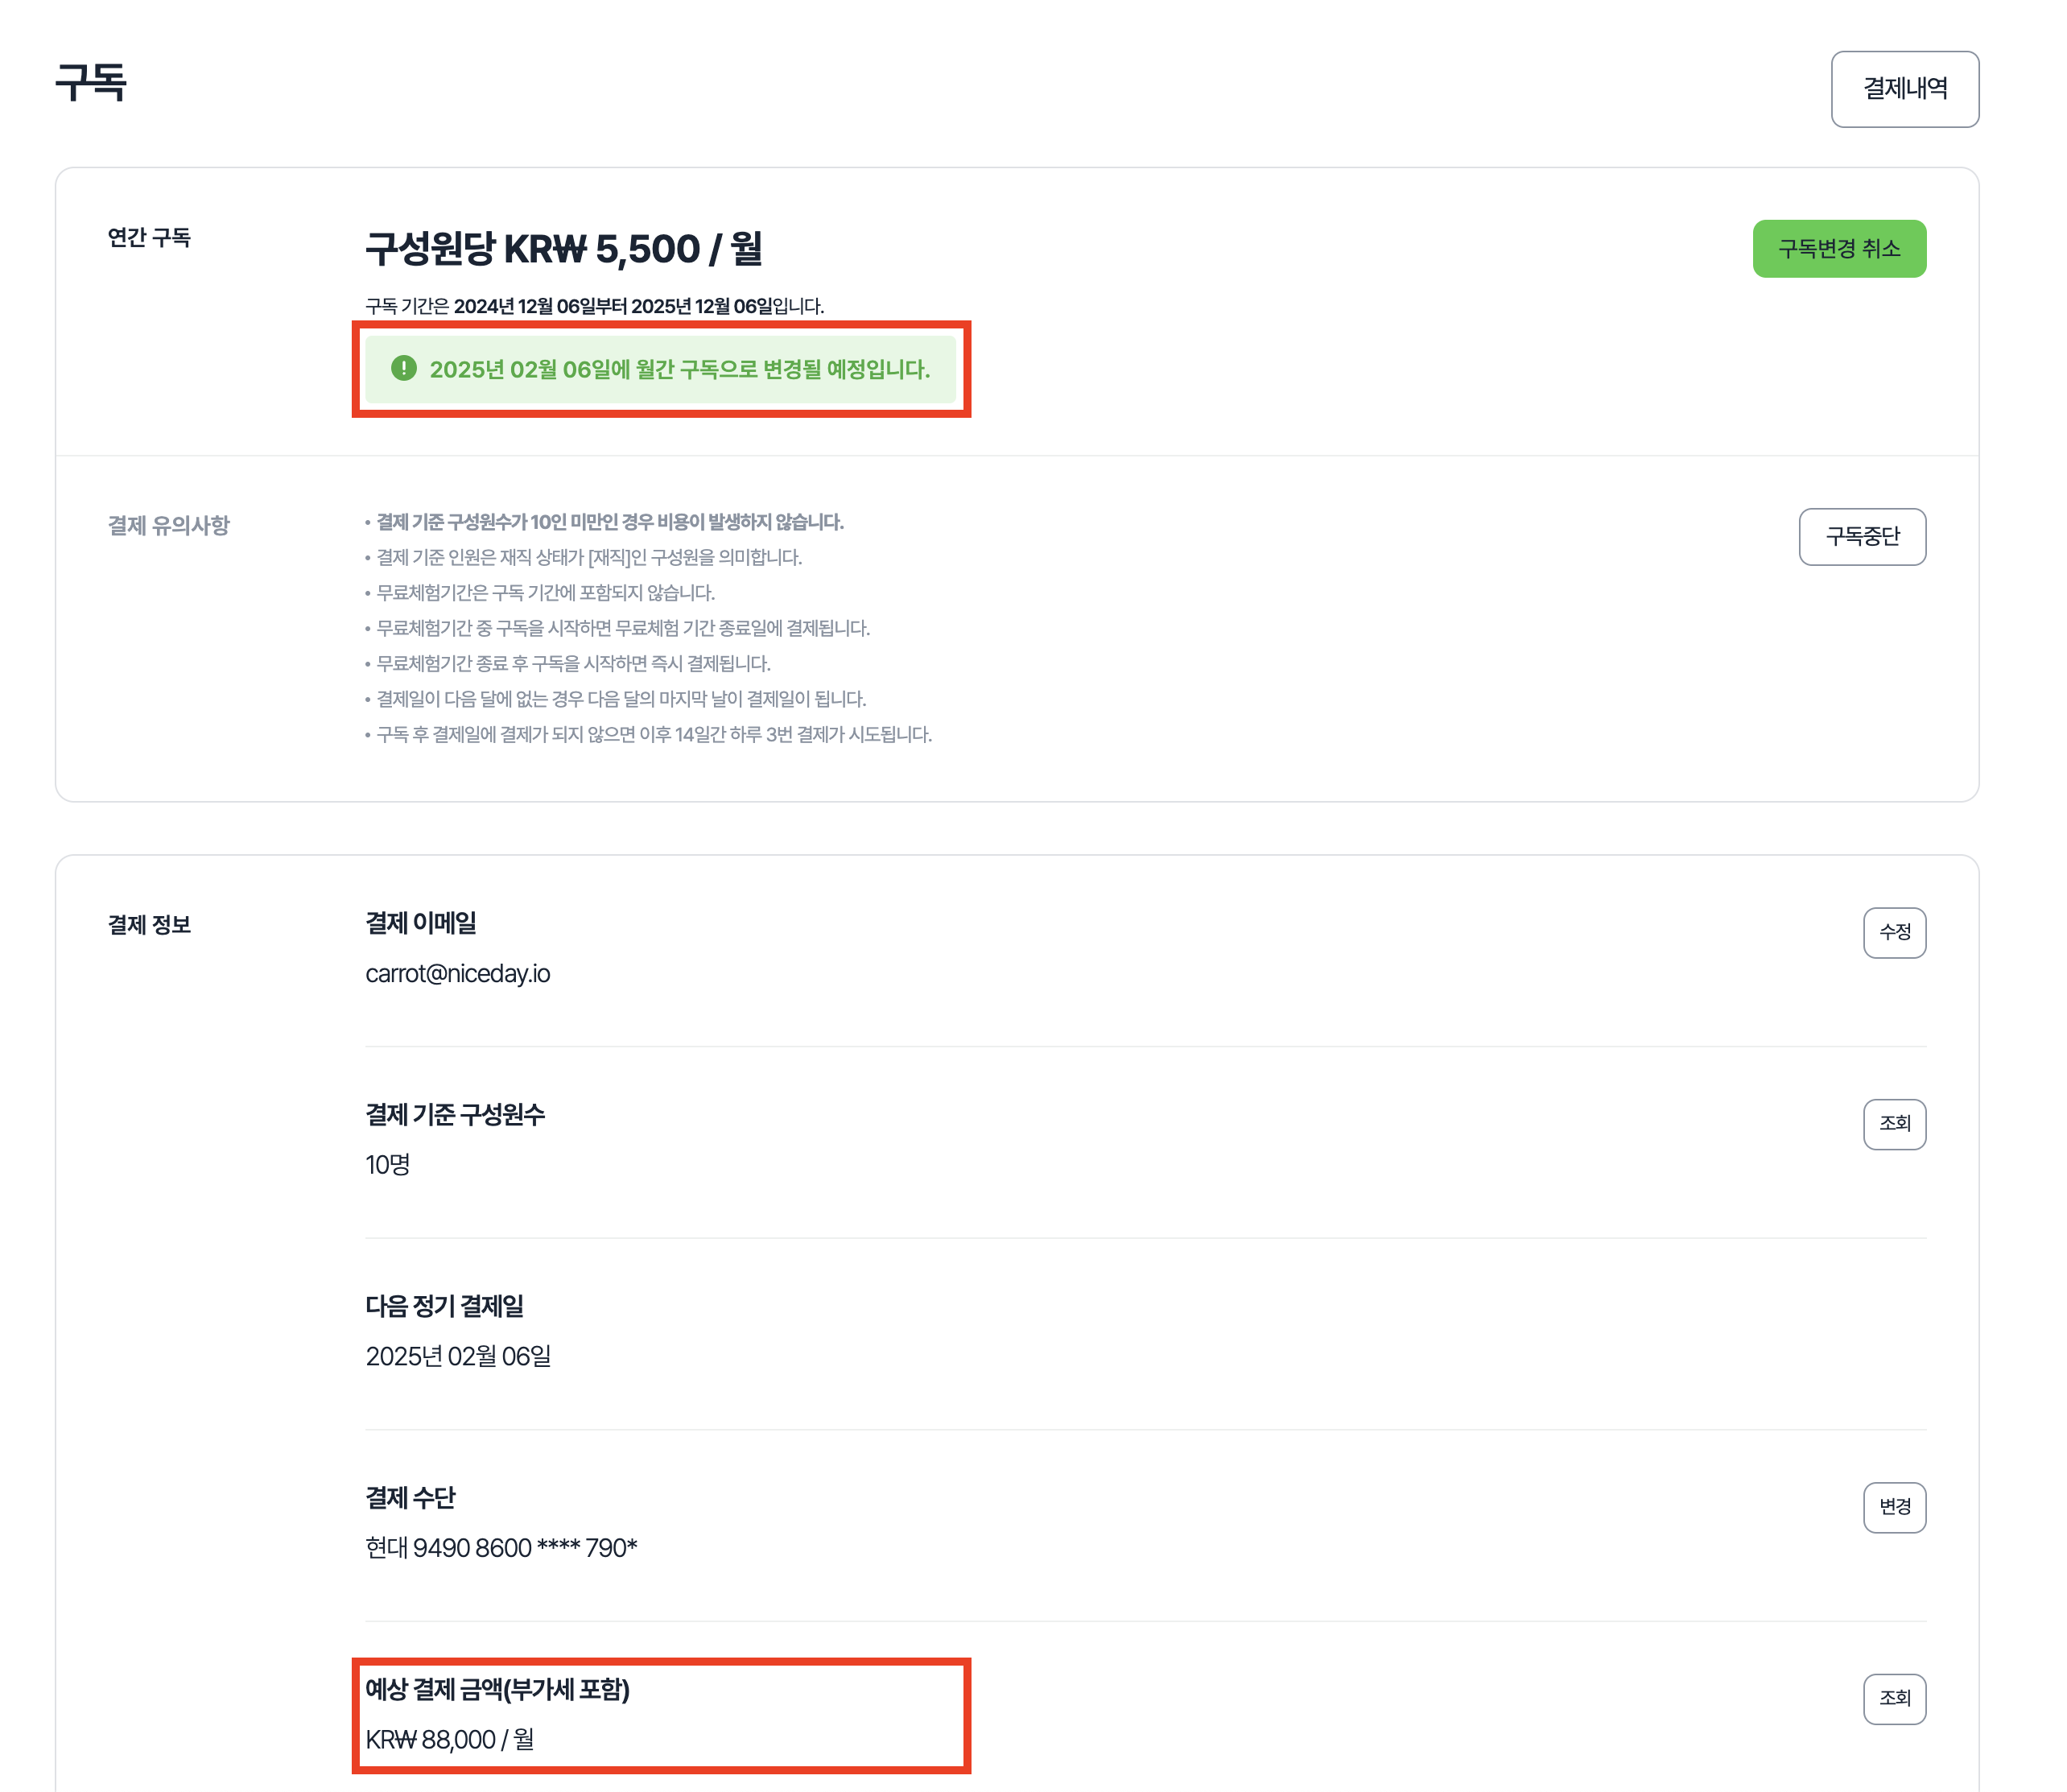The width and height of the screenshot is (2067, 1792).
Task: Click the 10명 member count value
Action: [387, 1165]
